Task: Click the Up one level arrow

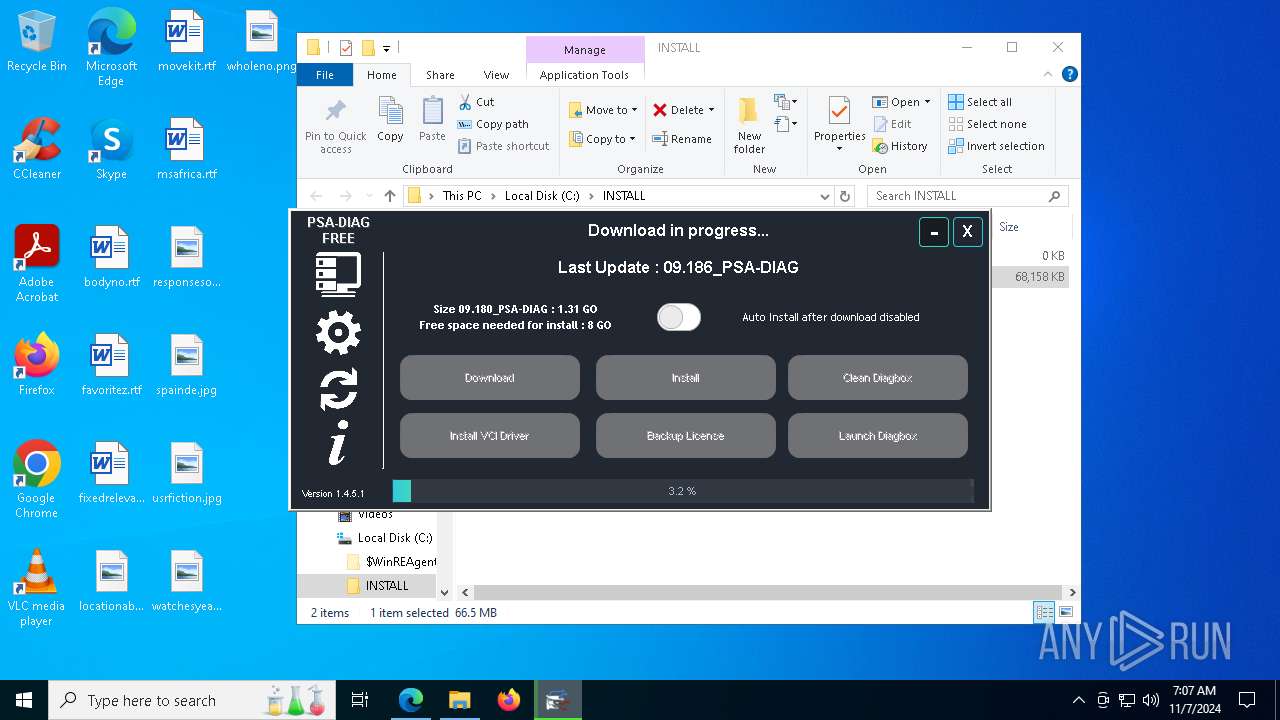Action: coord(390,196)
